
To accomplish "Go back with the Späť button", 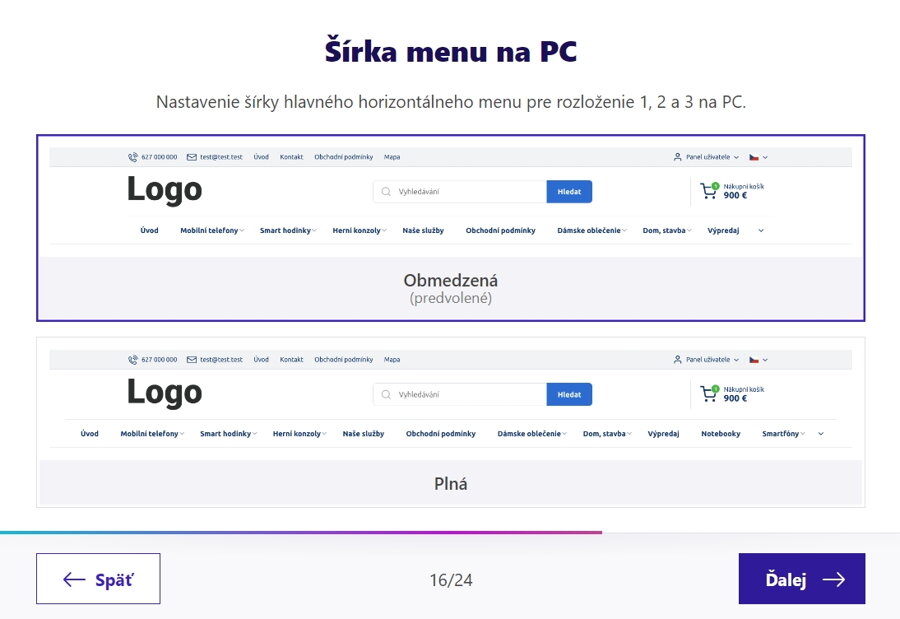I will (x=98, y=579).
